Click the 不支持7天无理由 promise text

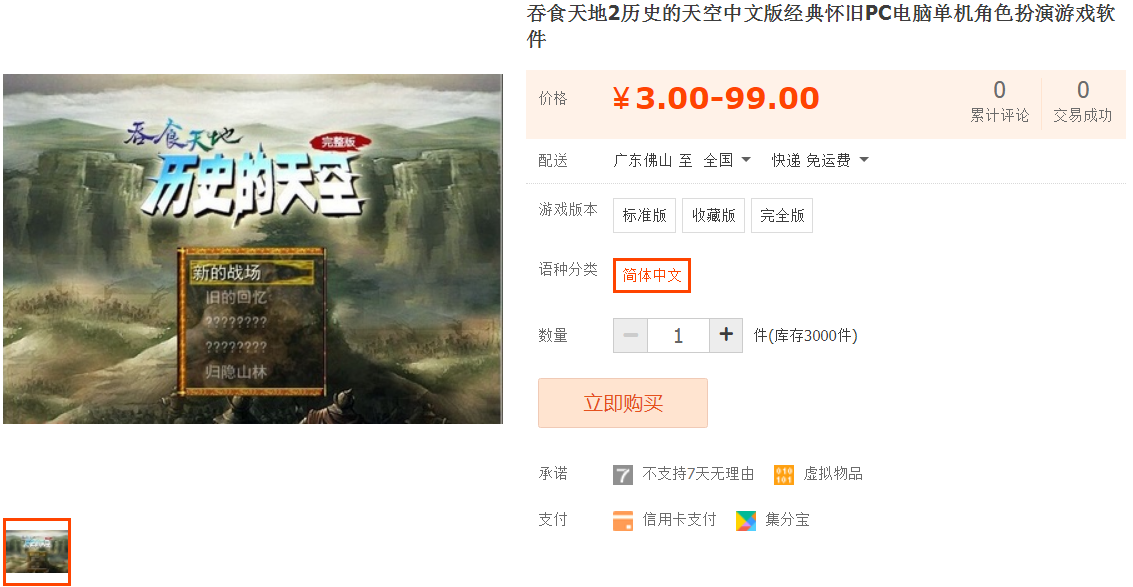pos(698,474)
